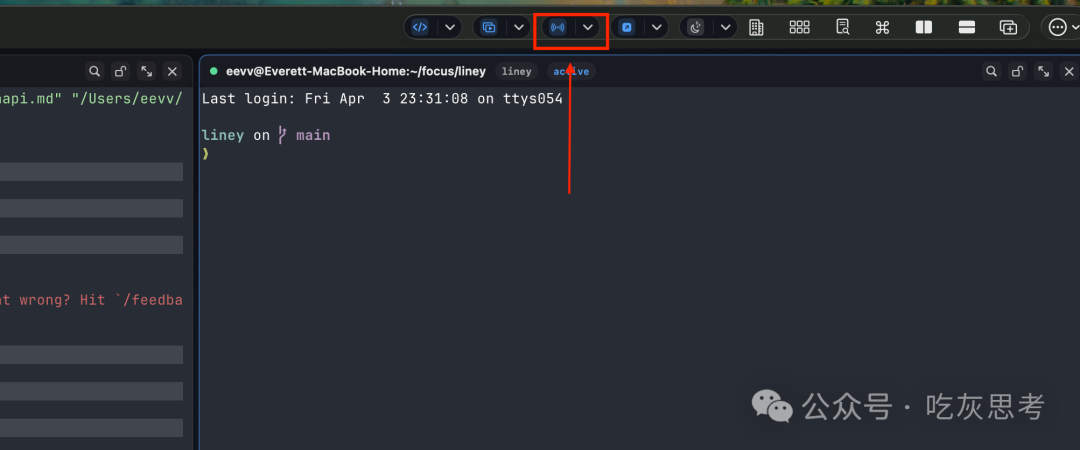1080x450 pixels.
Task: Click the 'main' git branch text
Action: pos(313,135)
